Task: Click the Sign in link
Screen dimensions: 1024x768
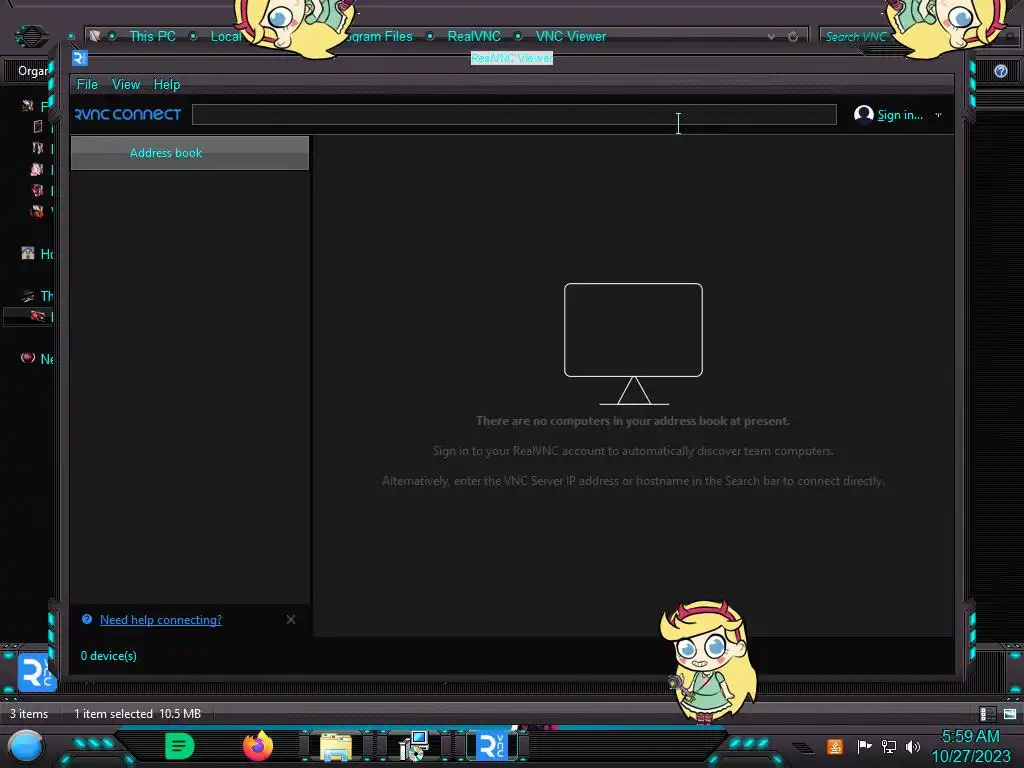Action: [899, 115]
